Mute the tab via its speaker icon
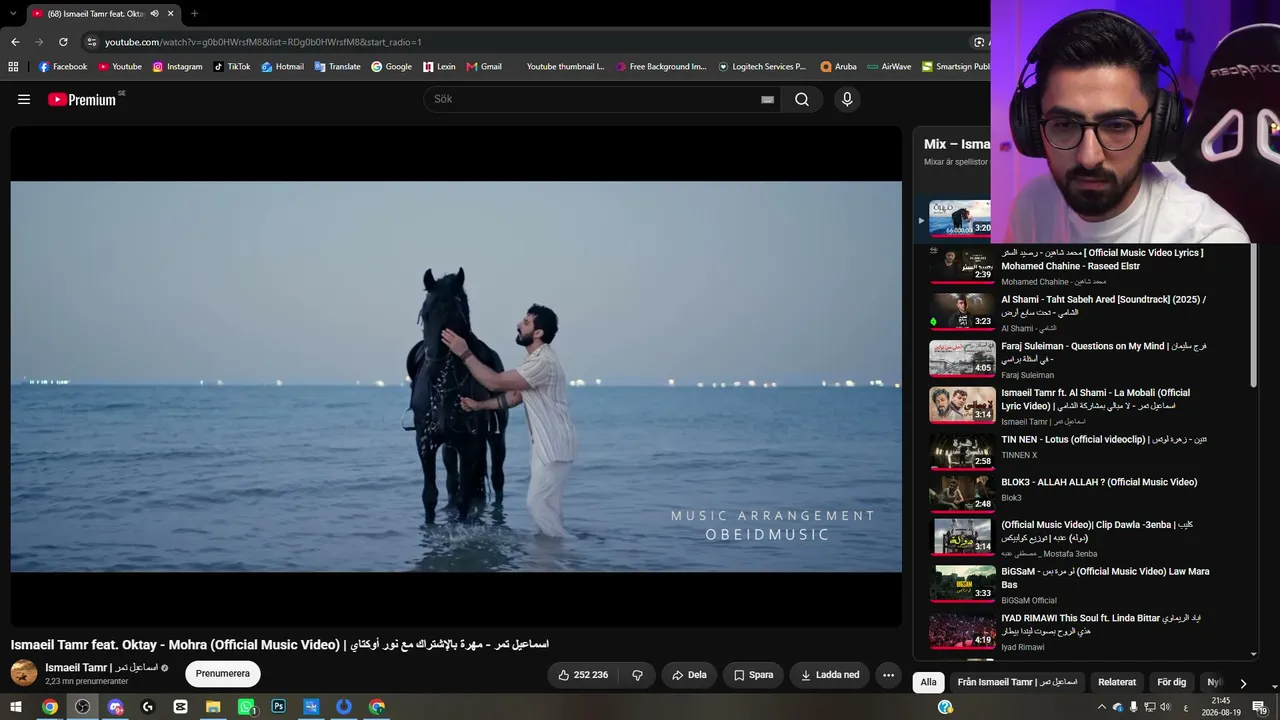The width and height of the screenshot is (1280, 720). click(154, 14)
